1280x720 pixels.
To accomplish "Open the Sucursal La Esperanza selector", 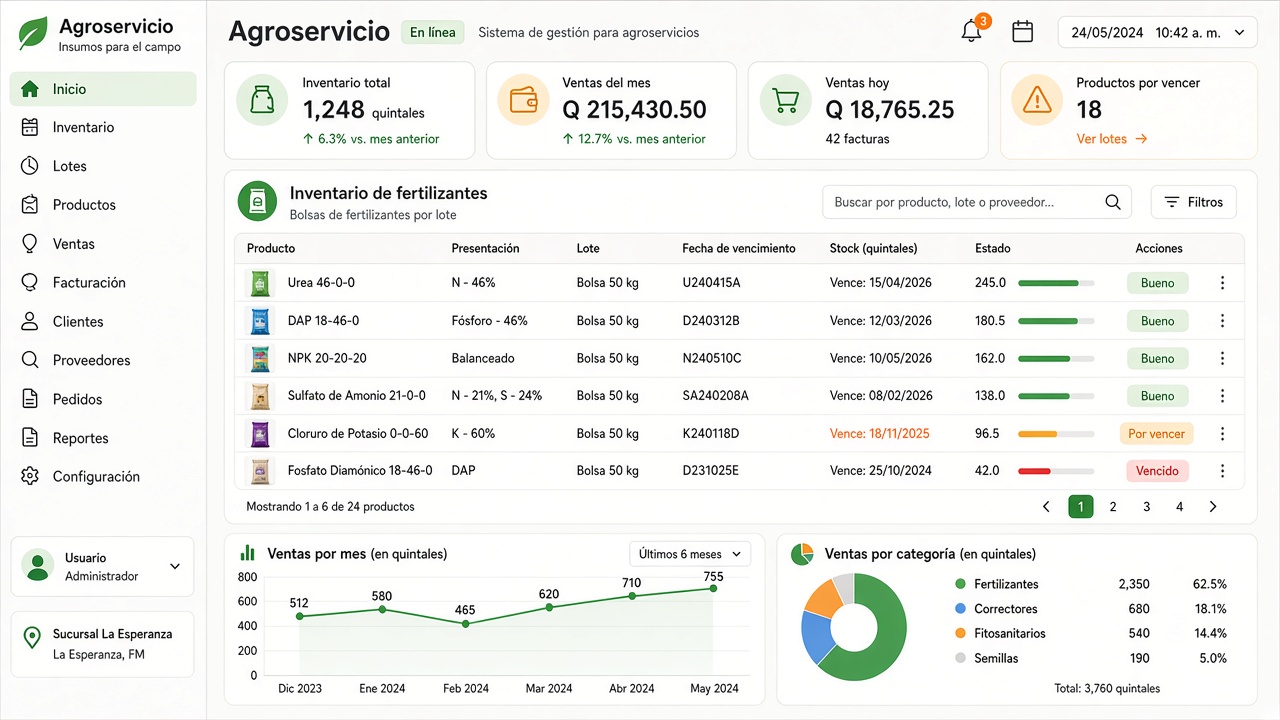I will click(x=102, y=644).
